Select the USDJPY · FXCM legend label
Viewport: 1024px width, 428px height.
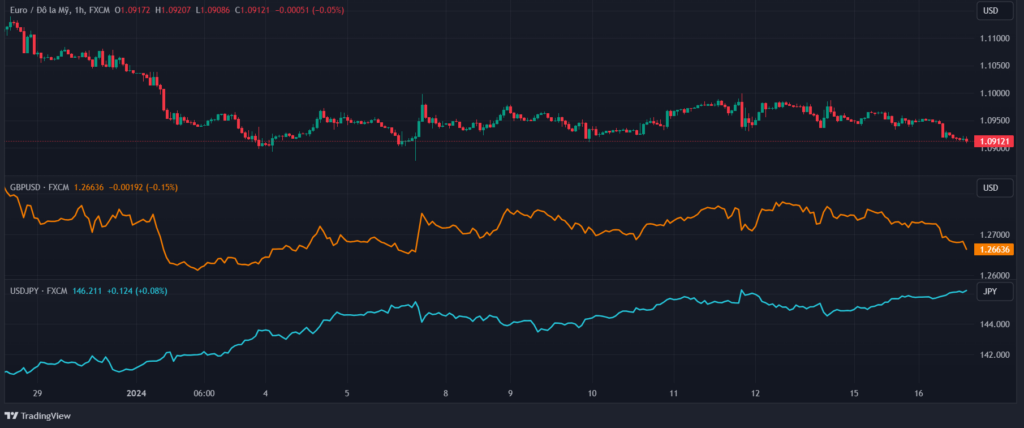(x=38, y=291)
